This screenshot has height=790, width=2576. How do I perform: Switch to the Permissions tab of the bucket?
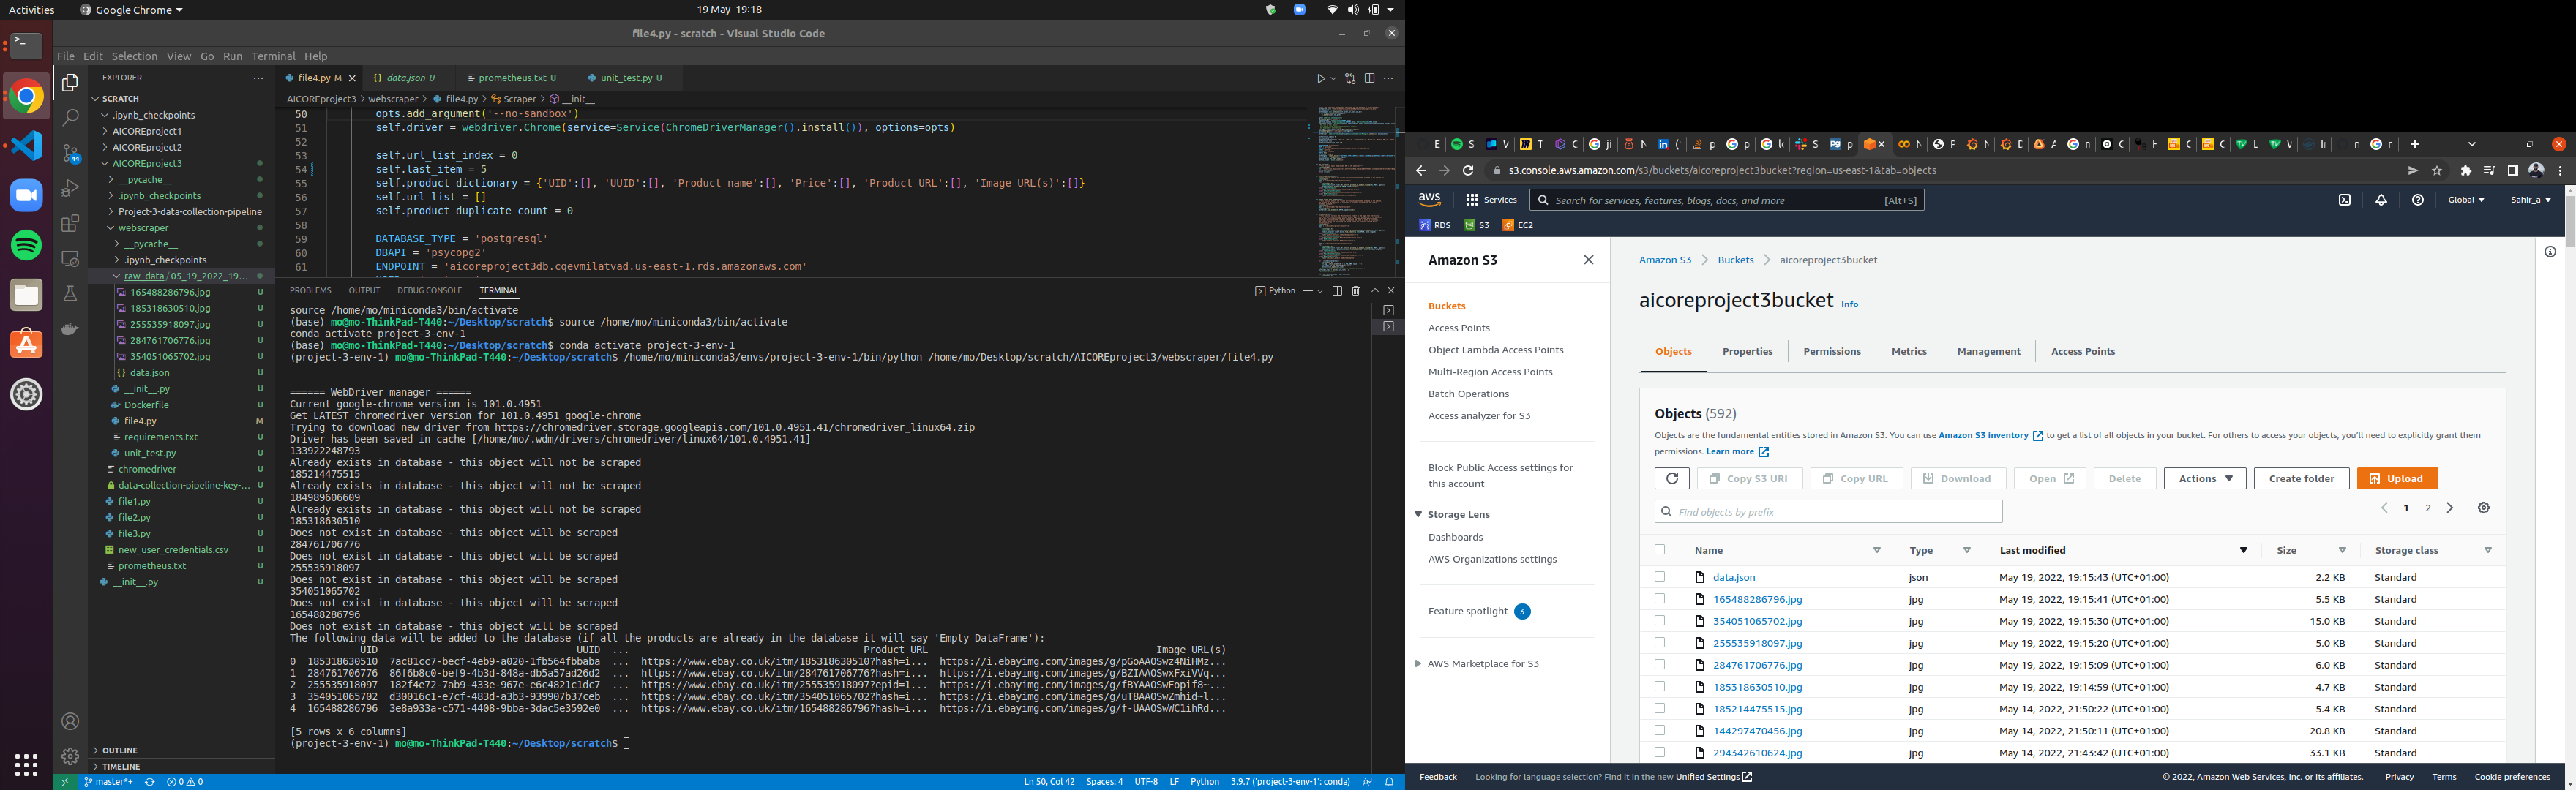(1832, 351)
